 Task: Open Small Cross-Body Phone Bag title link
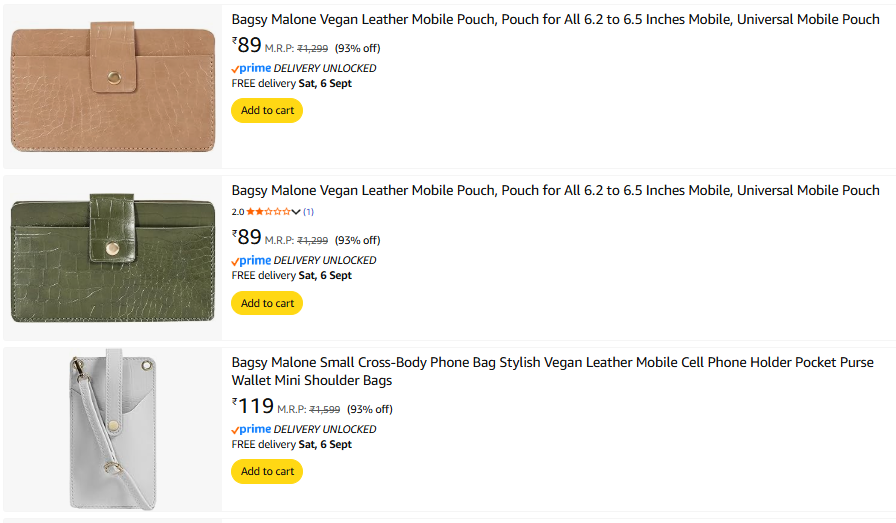tap(553, 371)
